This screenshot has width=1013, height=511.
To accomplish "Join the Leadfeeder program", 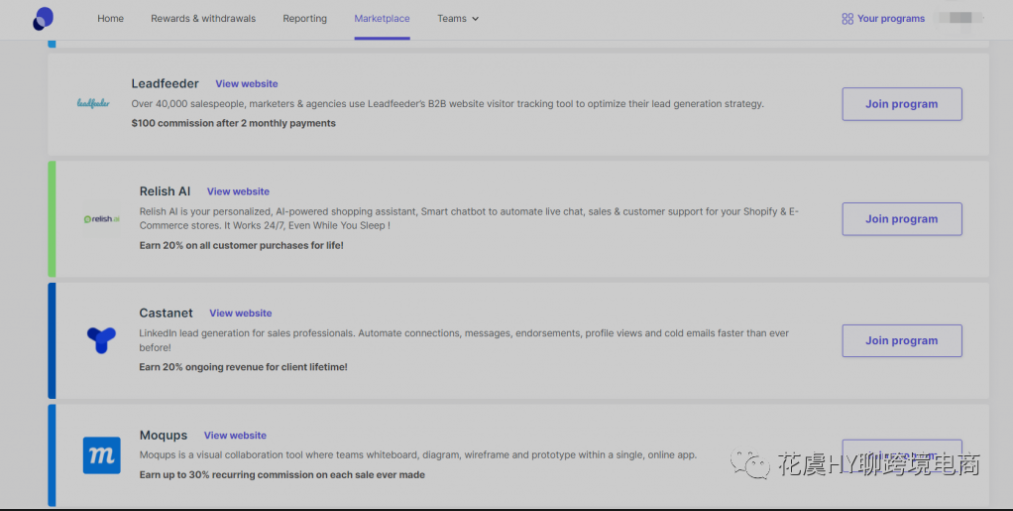I will [x=901, y=104].
